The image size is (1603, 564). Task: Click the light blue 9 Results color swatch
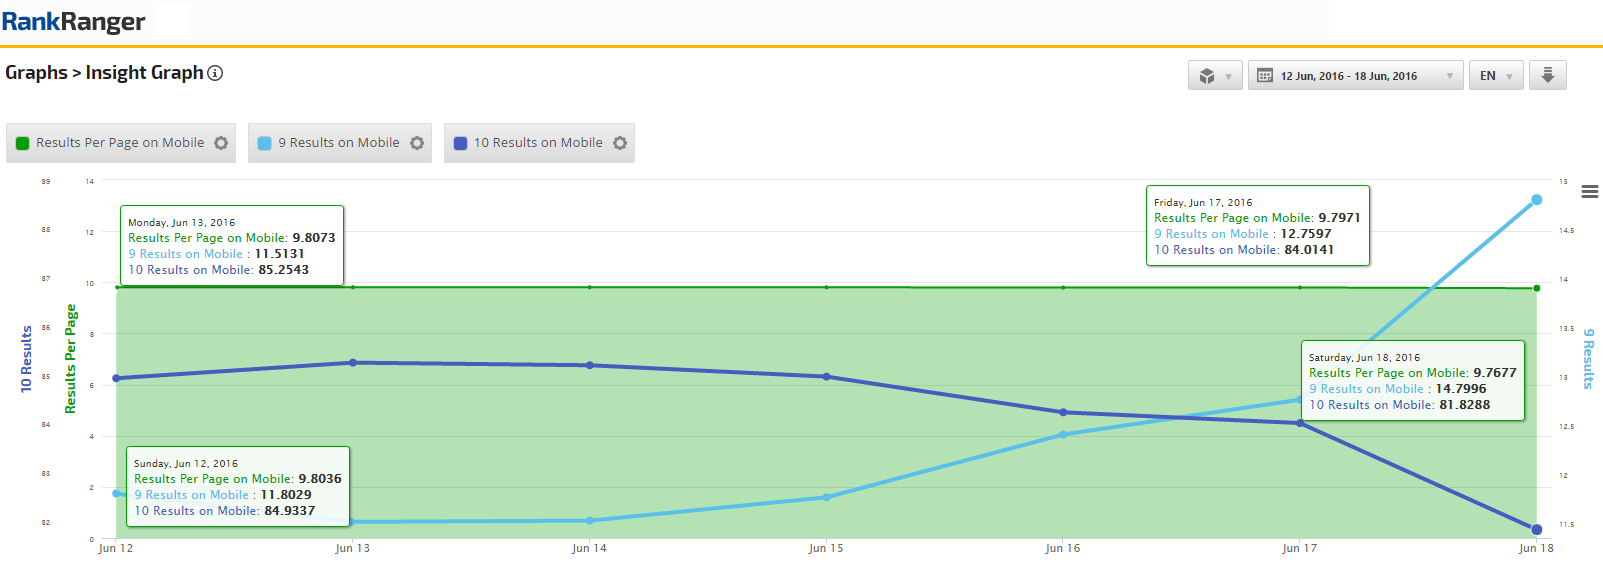(x=265, y=143)
